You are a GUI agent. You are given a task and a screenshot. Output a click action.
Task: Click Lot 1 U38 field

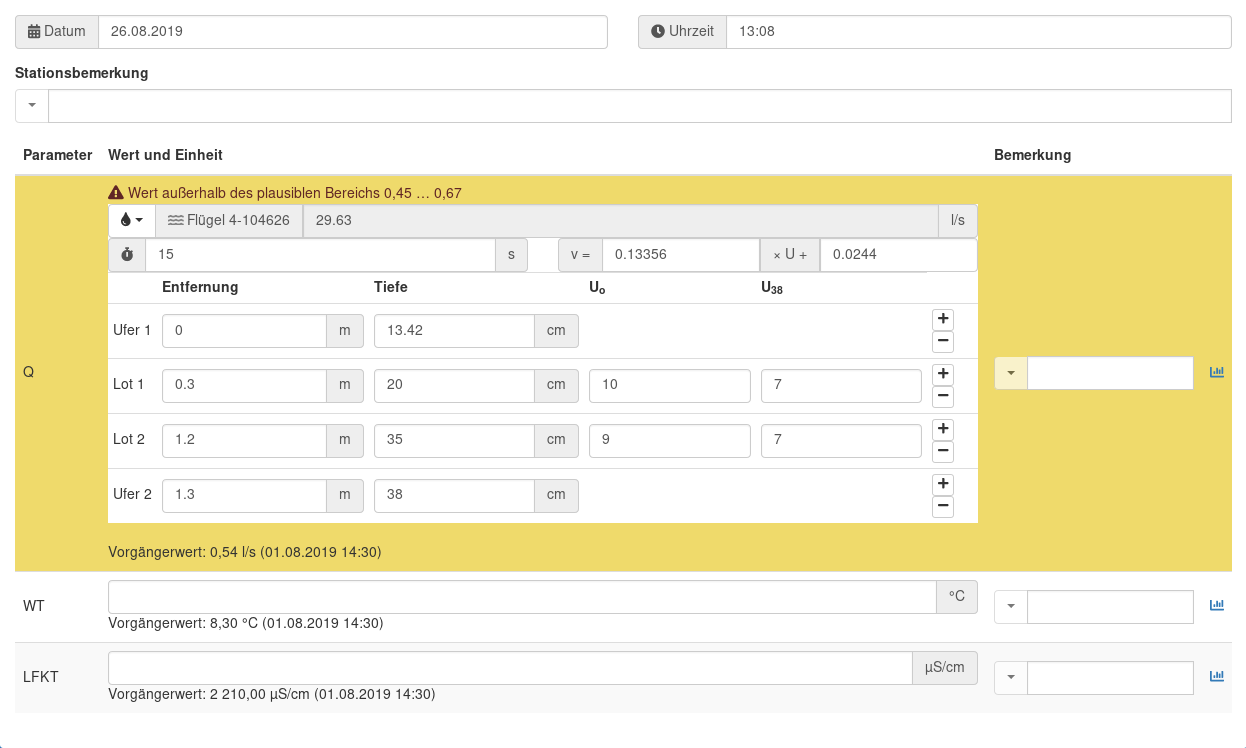tap(841, 386)
